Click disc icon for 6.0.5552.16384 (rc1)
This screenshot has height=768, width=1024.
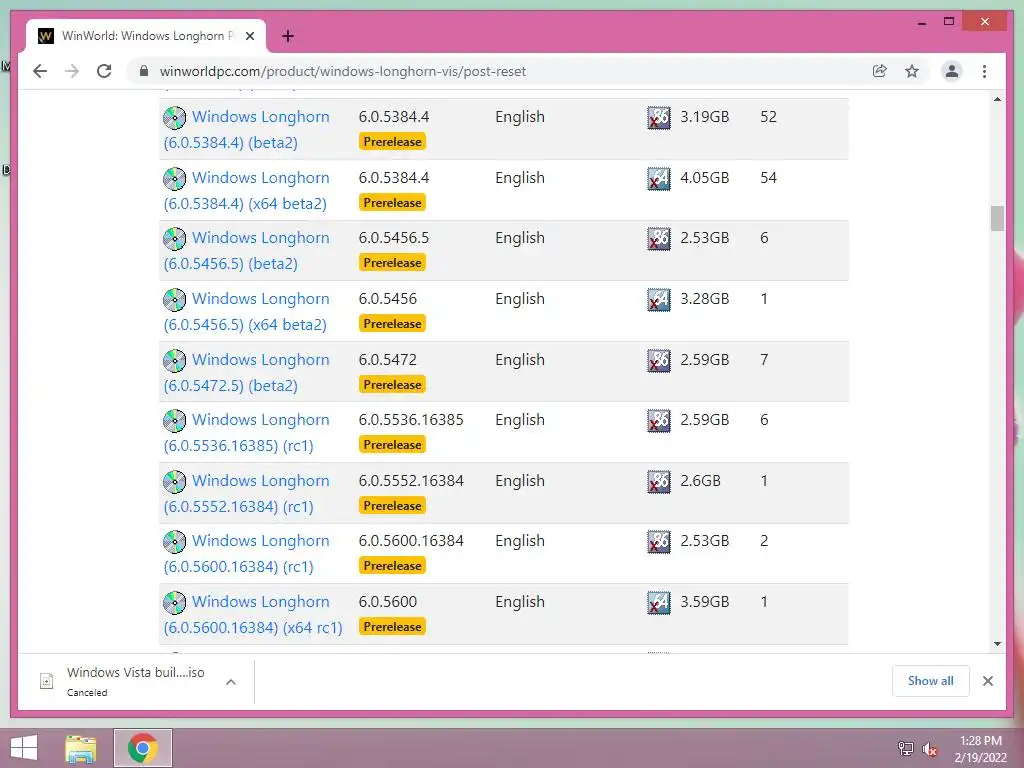coord(174,481)
